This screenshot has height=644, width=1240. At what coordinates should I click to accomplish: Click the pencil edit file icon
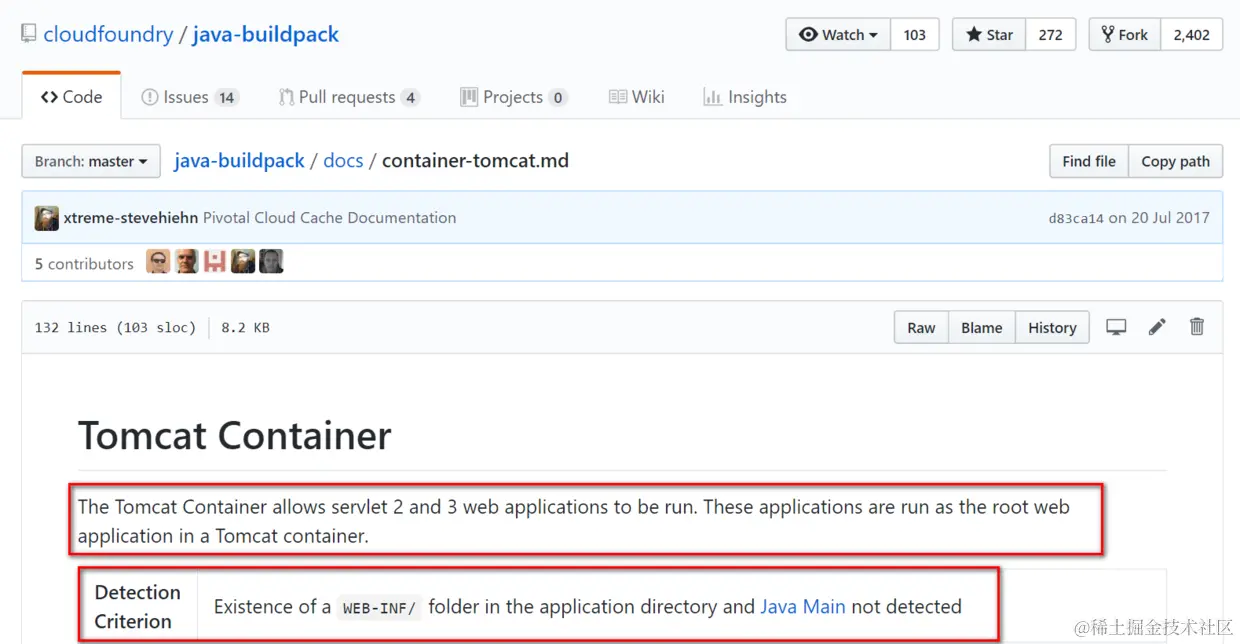(x=1157, y=326)
